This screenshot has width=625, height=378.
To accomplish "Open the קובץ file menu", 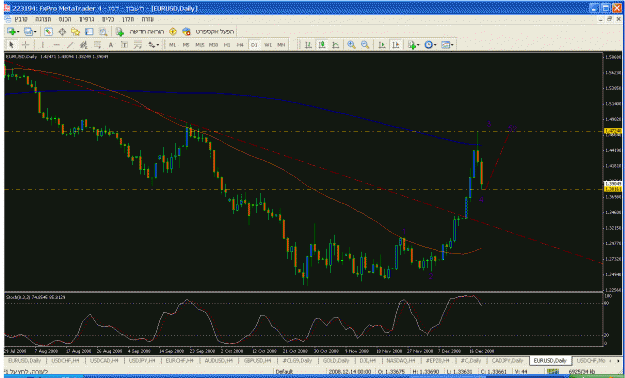I will point(21,19).
